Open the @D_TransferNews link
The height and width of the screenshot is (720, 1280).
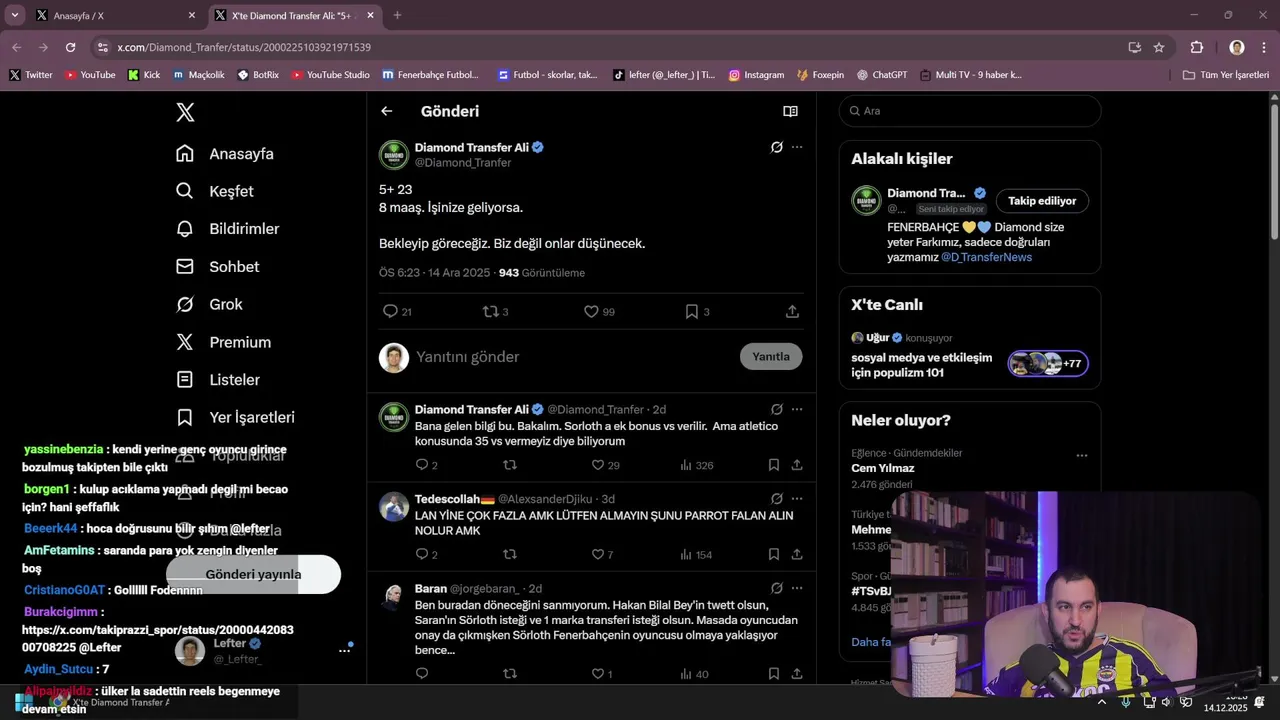click(x=986, y=257)
